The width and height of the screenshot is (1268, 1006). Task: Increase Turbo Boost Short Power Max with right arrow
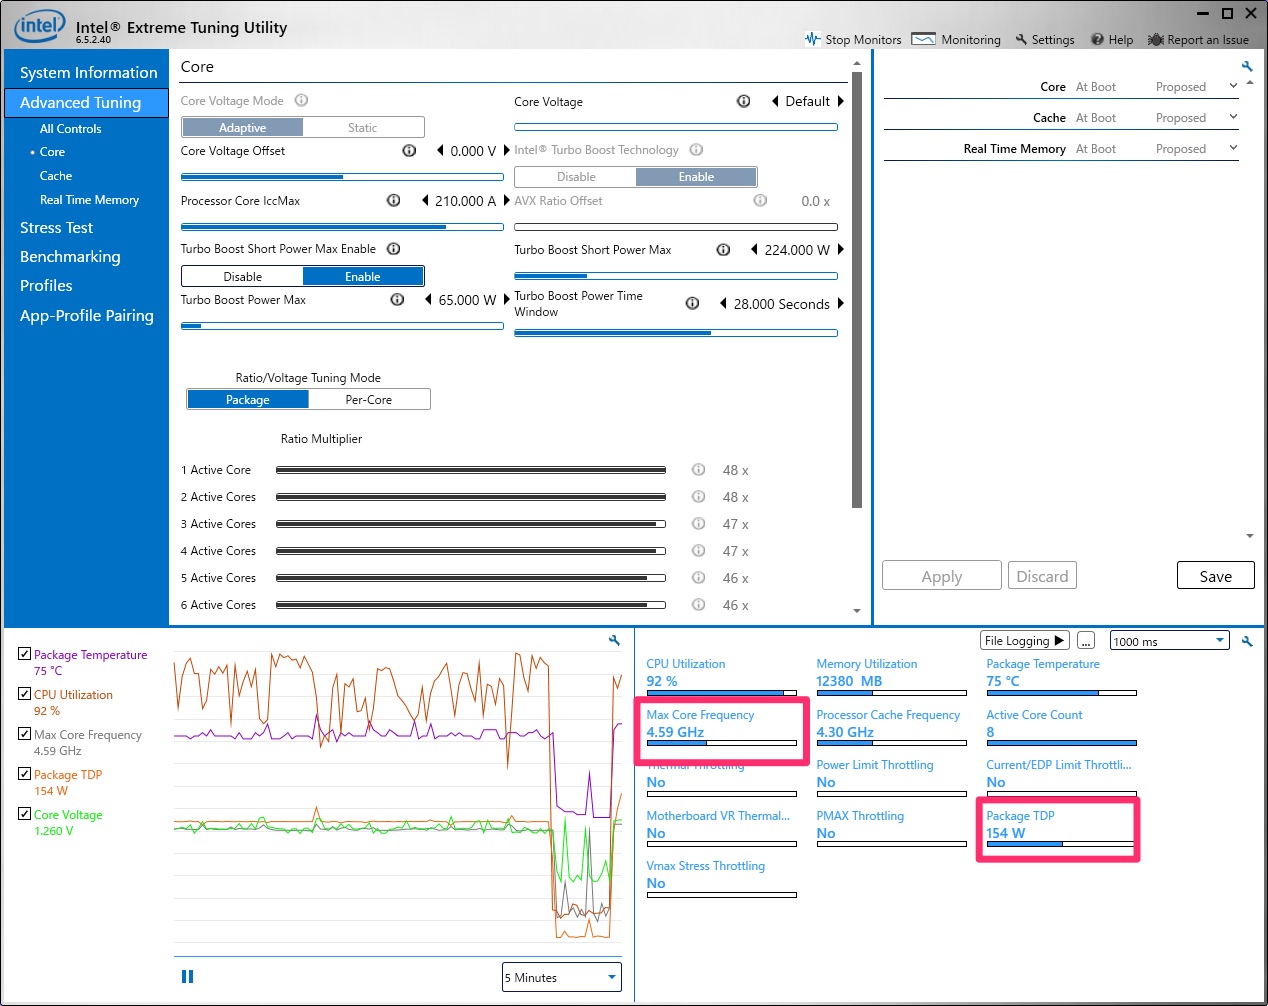coord(840,250)
